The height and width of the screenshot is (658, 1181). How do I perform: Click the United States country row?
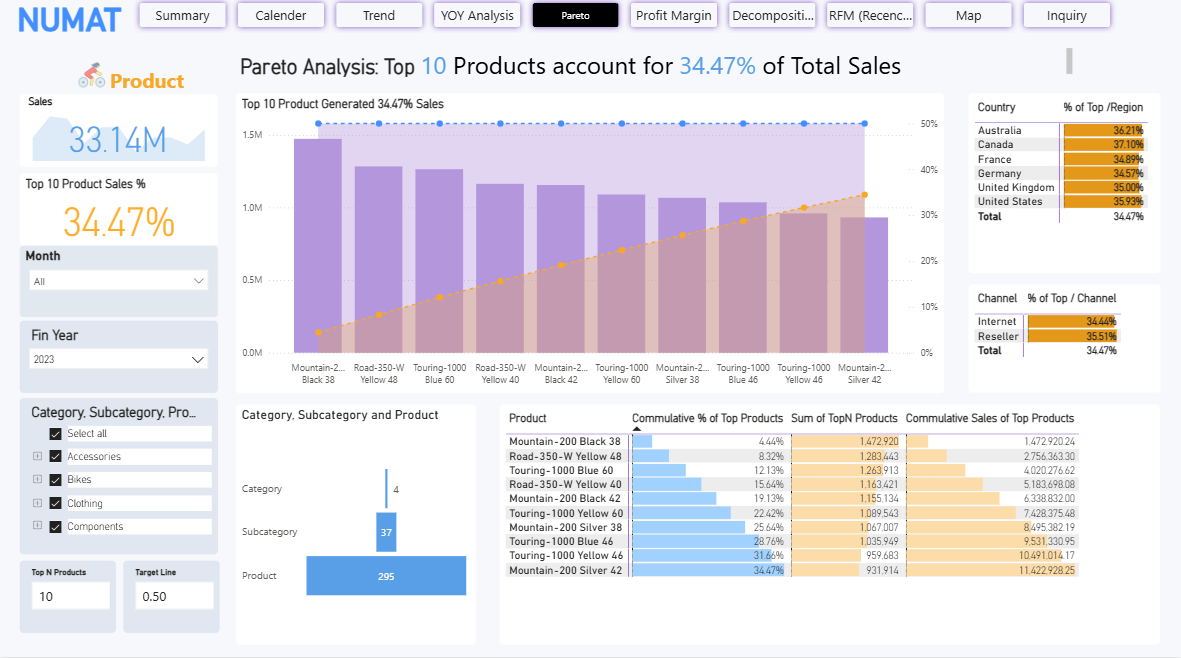pyautogui.click(x=1060, y=202)
